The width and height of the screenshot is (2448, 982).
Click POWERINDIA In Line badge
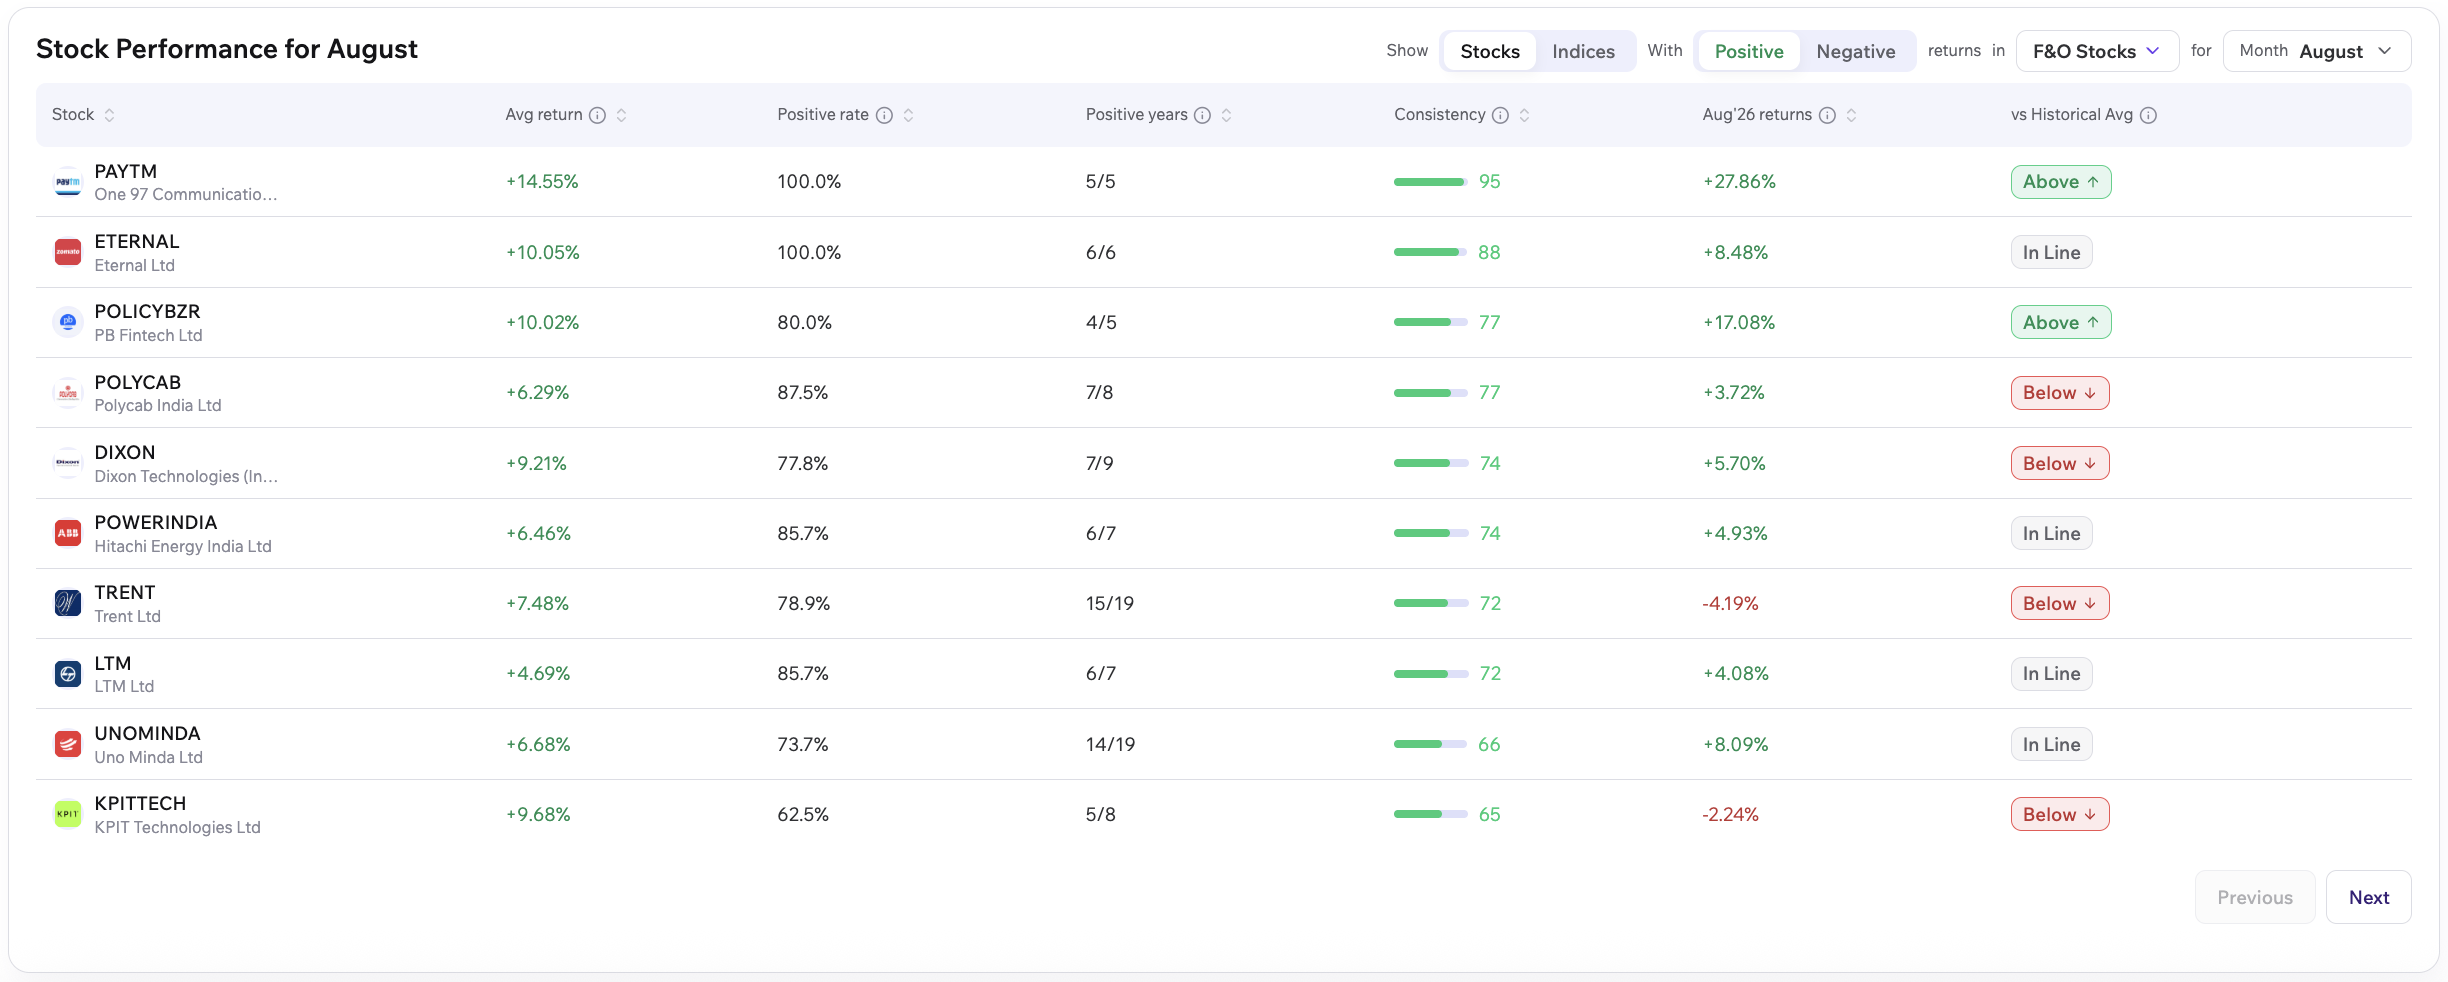click(2052, 533)
